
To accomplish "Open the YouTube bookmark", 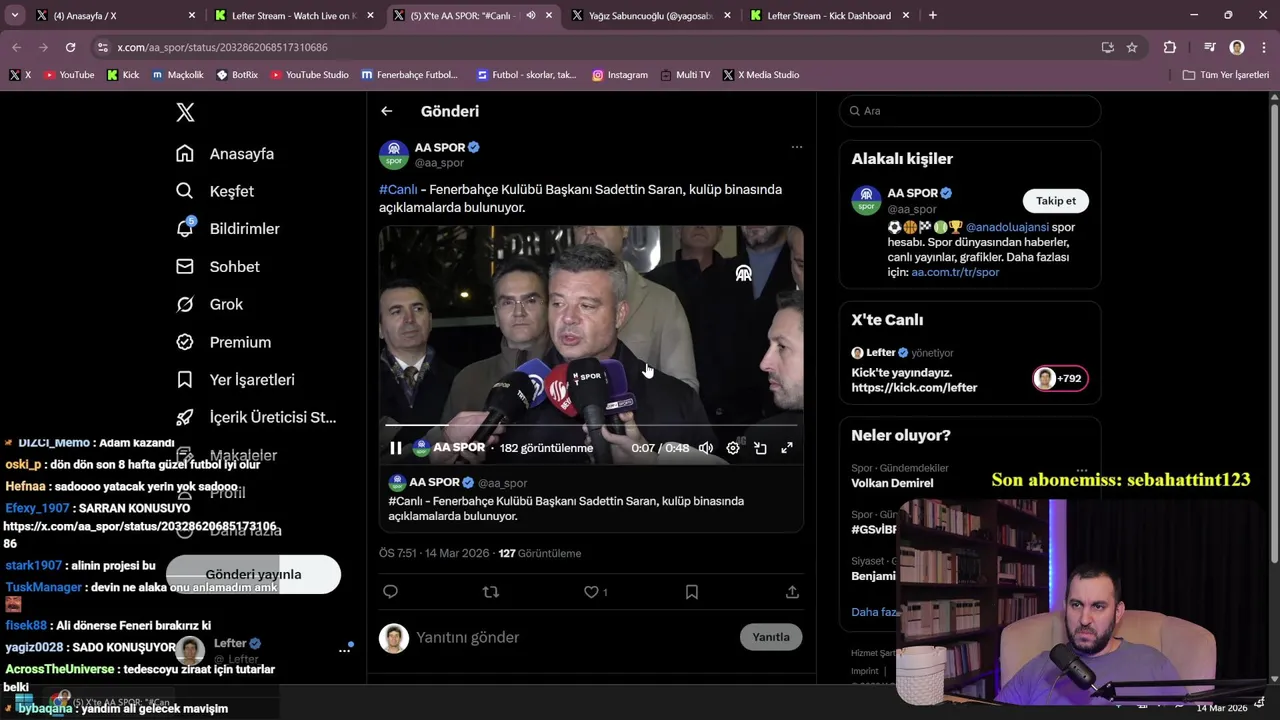I will pyautogui.click(x=69, y=75).
